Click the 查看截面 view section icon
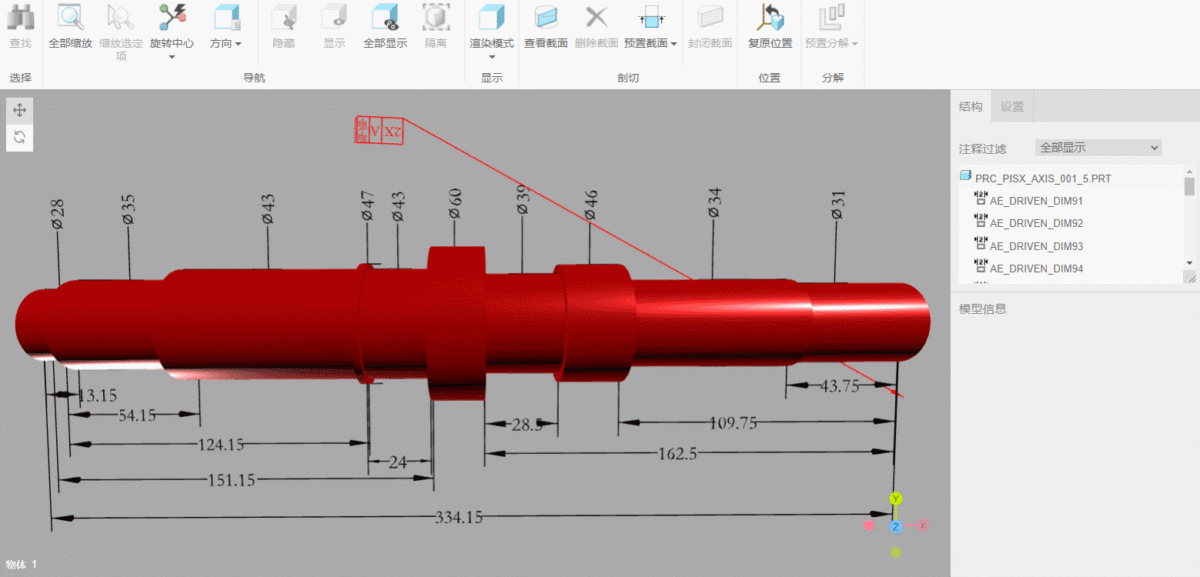The height and width of the screenshot is (577, 1200). (546, 17)
